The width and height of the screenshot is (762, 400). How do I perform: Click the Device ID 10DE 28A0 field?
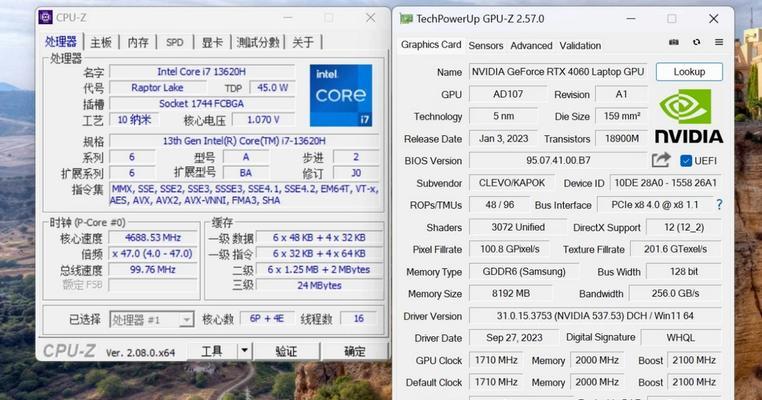[x=665, y=183]
